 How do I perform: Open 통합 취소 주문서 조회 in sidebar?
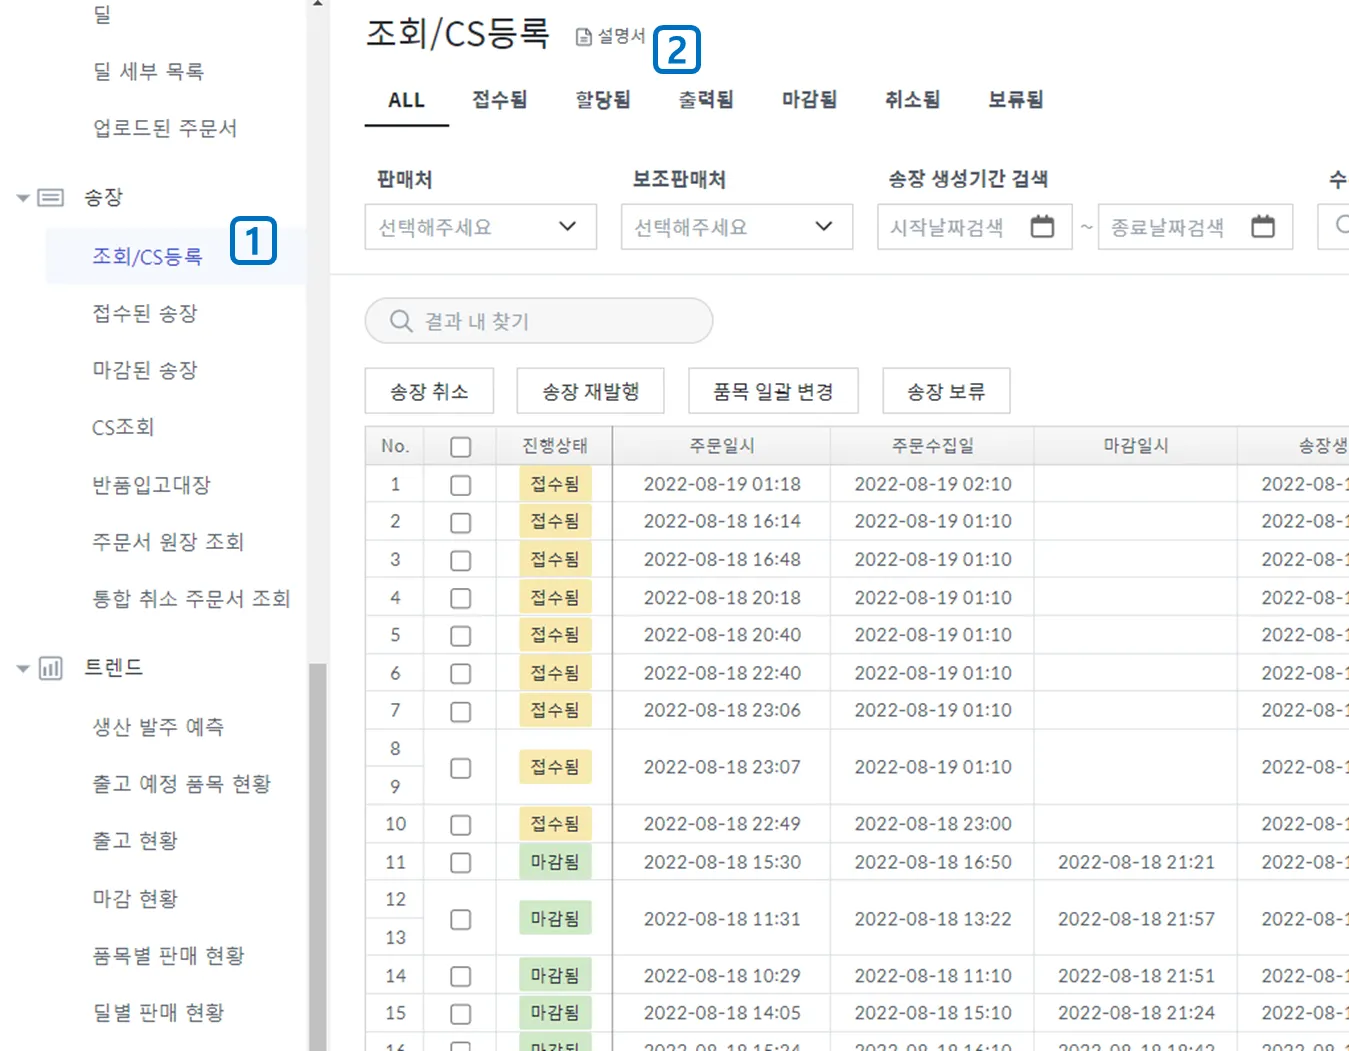click(191, 599)
